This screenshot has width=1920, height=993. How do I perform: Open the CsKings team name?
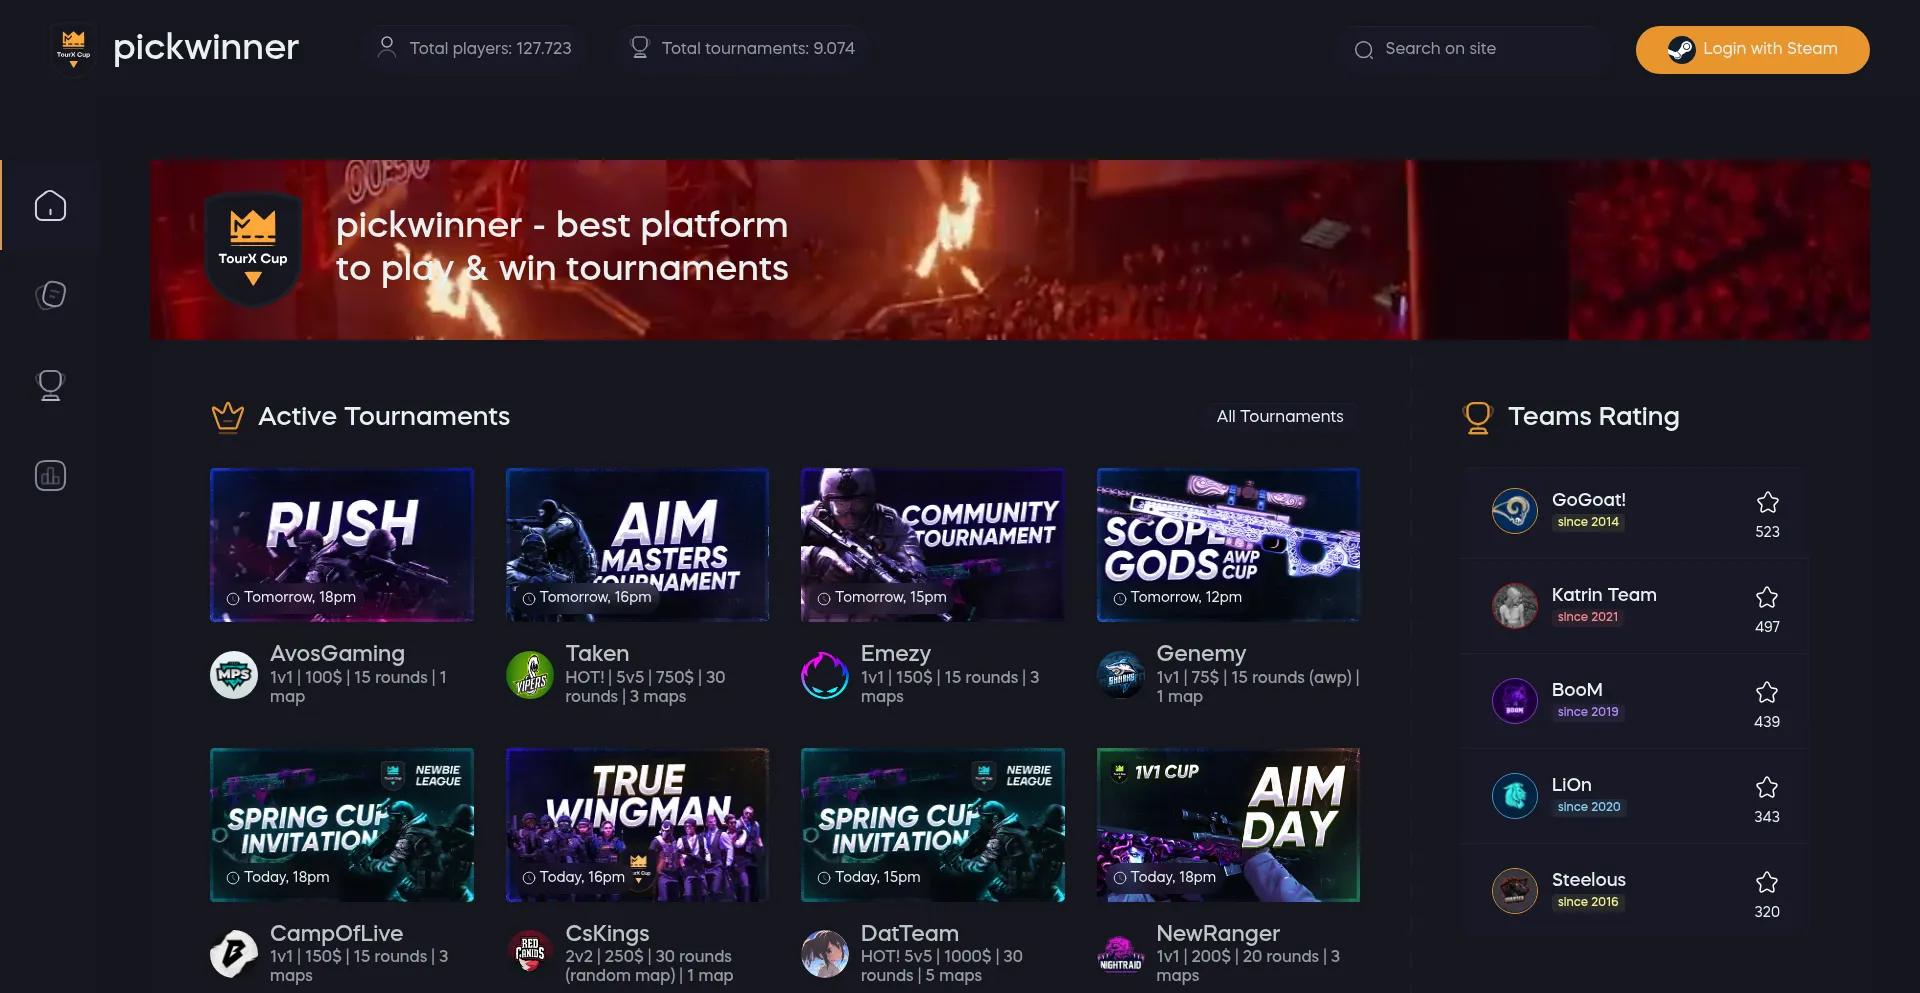pos(607,933)
